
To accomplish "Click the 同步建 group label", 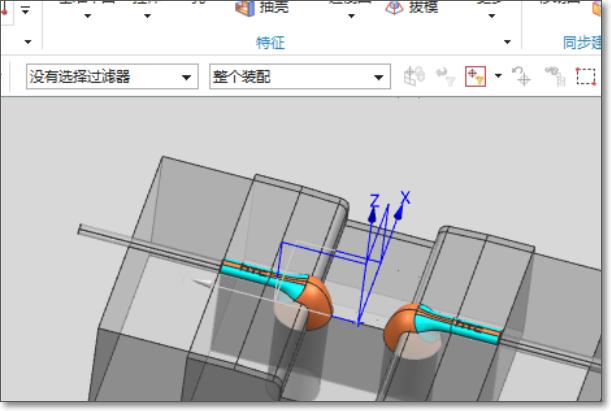I will click(x=582, y=42).
